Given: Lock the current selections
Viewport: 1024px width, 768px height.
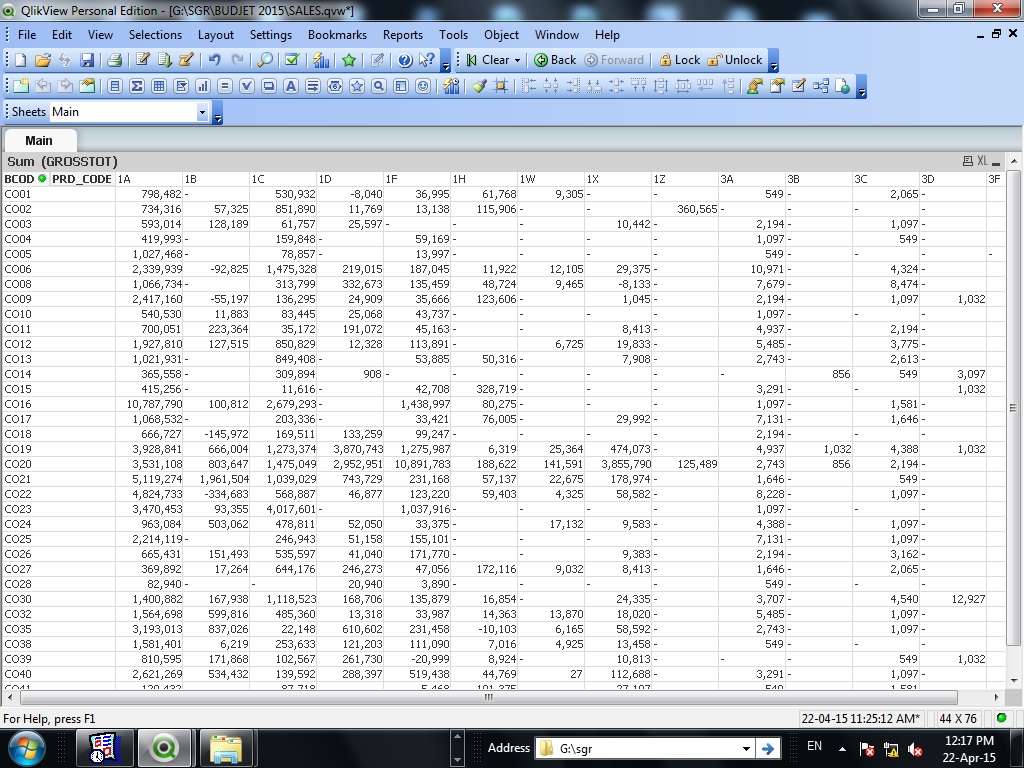Looking at the screenshot, I should (x=679, y=60).
